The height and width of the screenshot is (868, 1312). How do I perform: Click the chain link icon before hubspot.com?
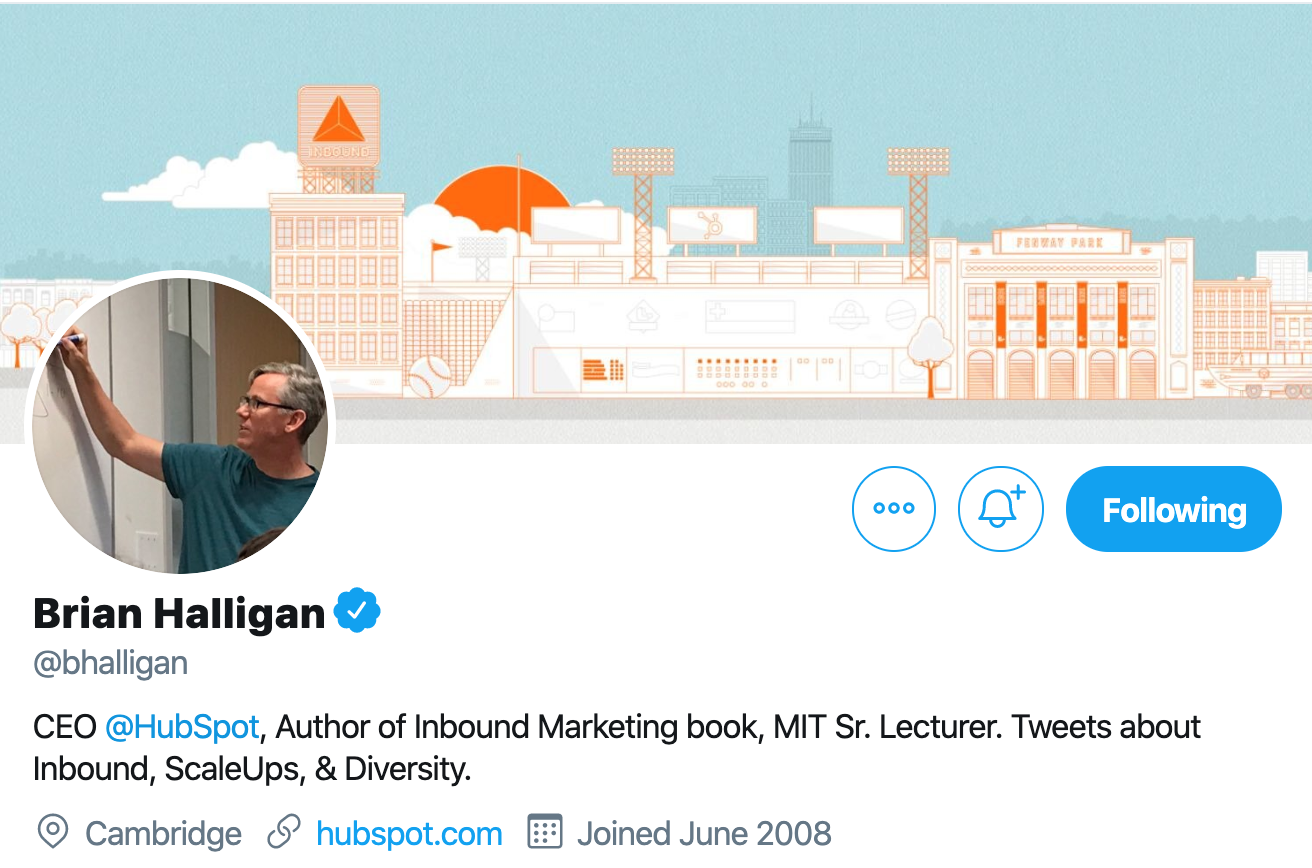point(283,832)
